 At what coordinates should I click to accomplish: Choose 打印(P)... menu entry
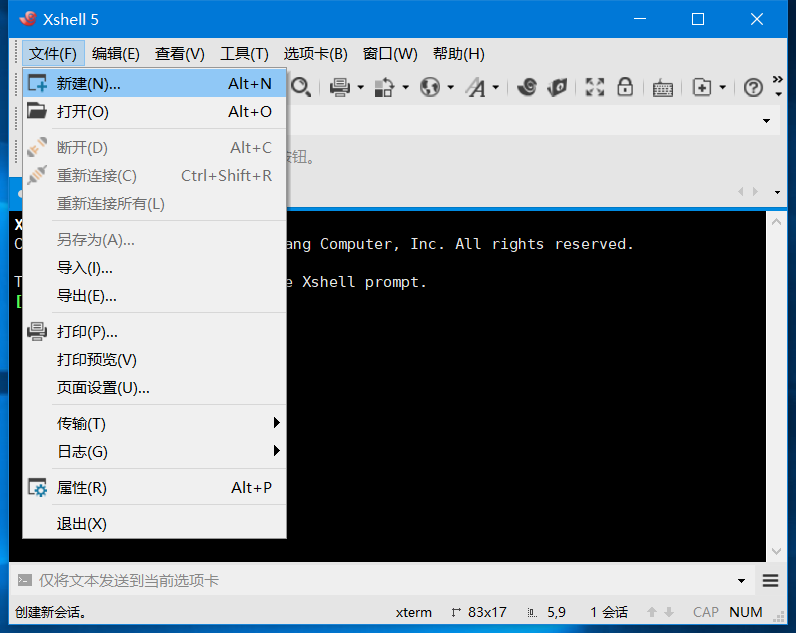(x=155, y=331)
